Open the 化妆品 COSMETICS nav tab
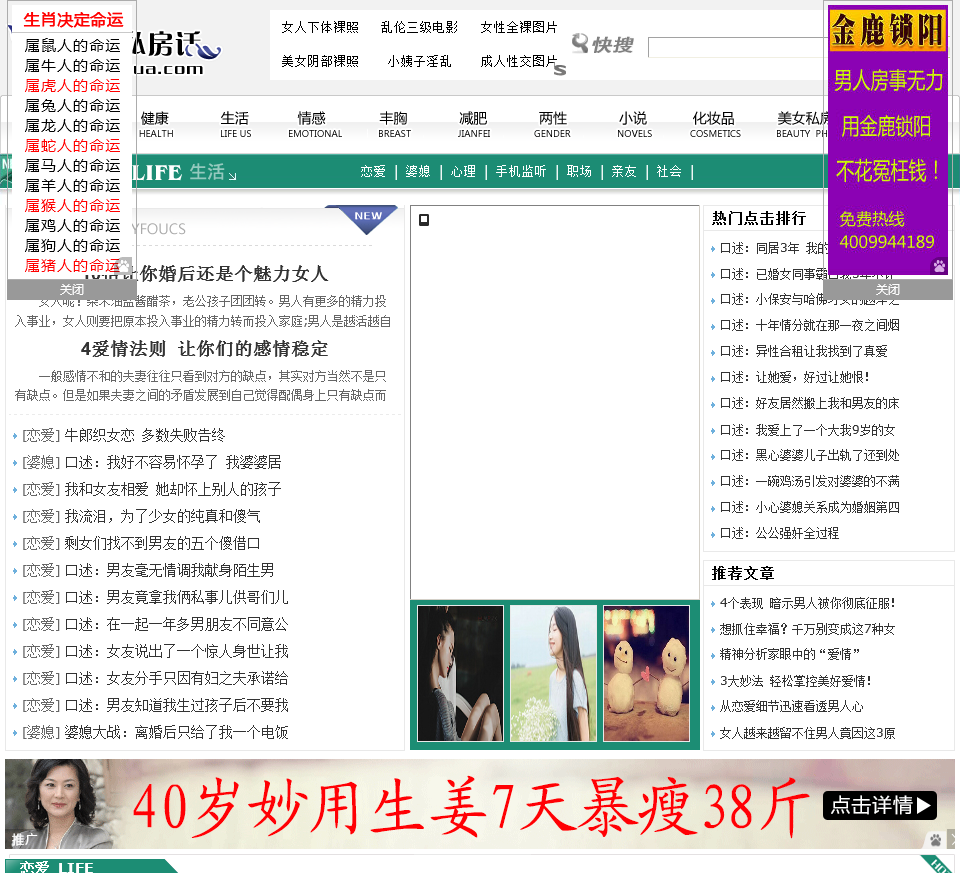 [x=715, y=124]
